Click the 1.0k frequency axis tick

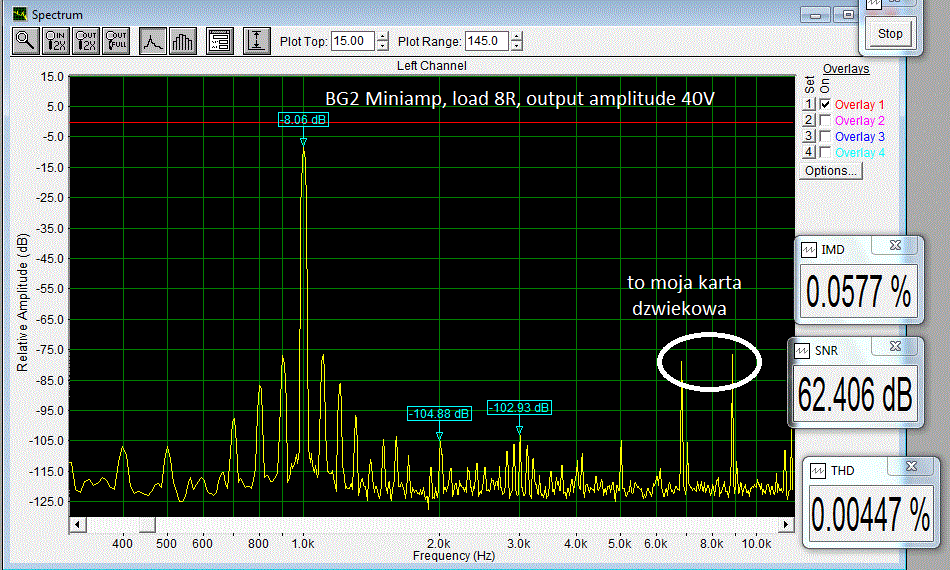tap(303, 543)
